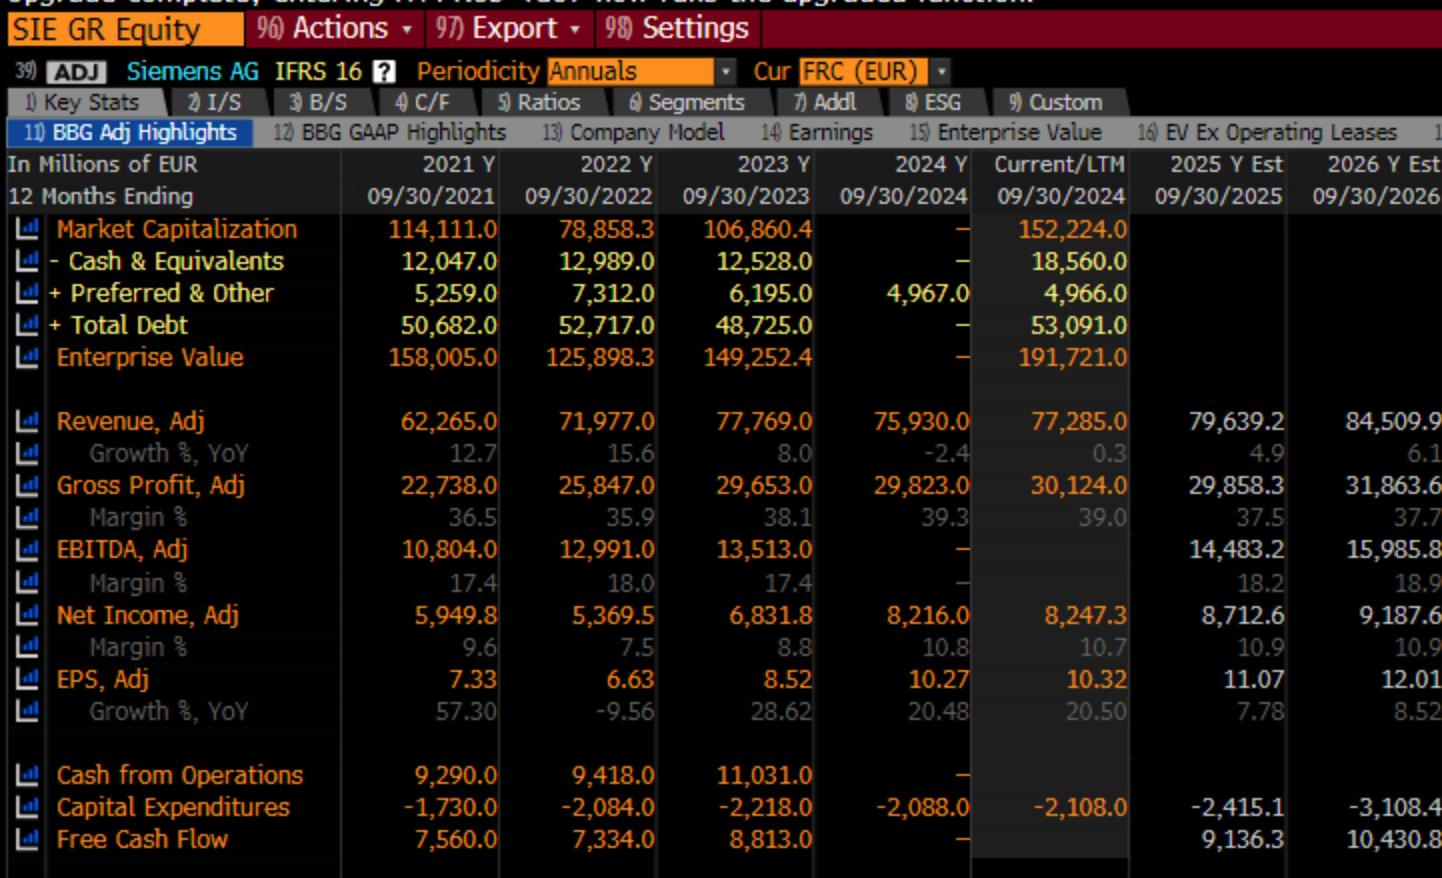Click the Market Capitalization row label
This screenshot has width=1442, height=878.
pos(177,229)
